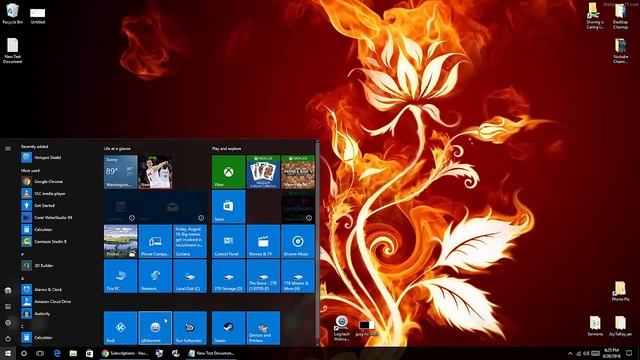Jump to letter A heading in app list
The image size is (640, 360).
(22, 278)
